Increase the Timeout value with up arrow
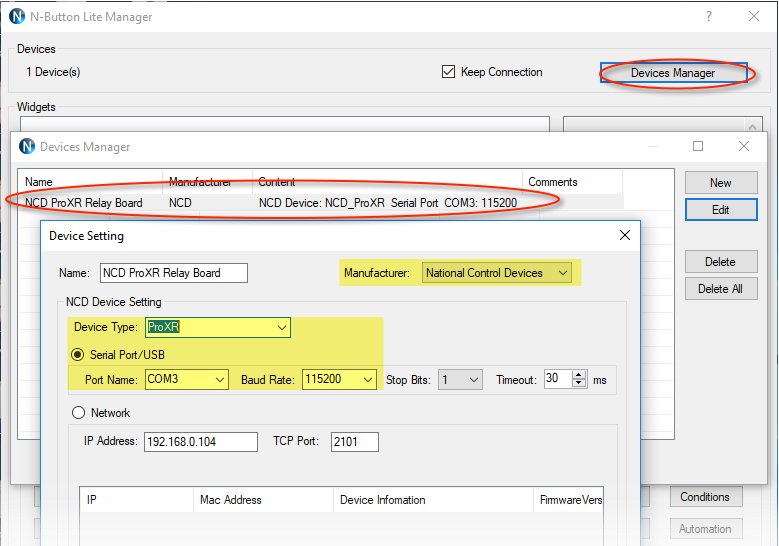The image size is (779, 546). (x=579, y=375)
